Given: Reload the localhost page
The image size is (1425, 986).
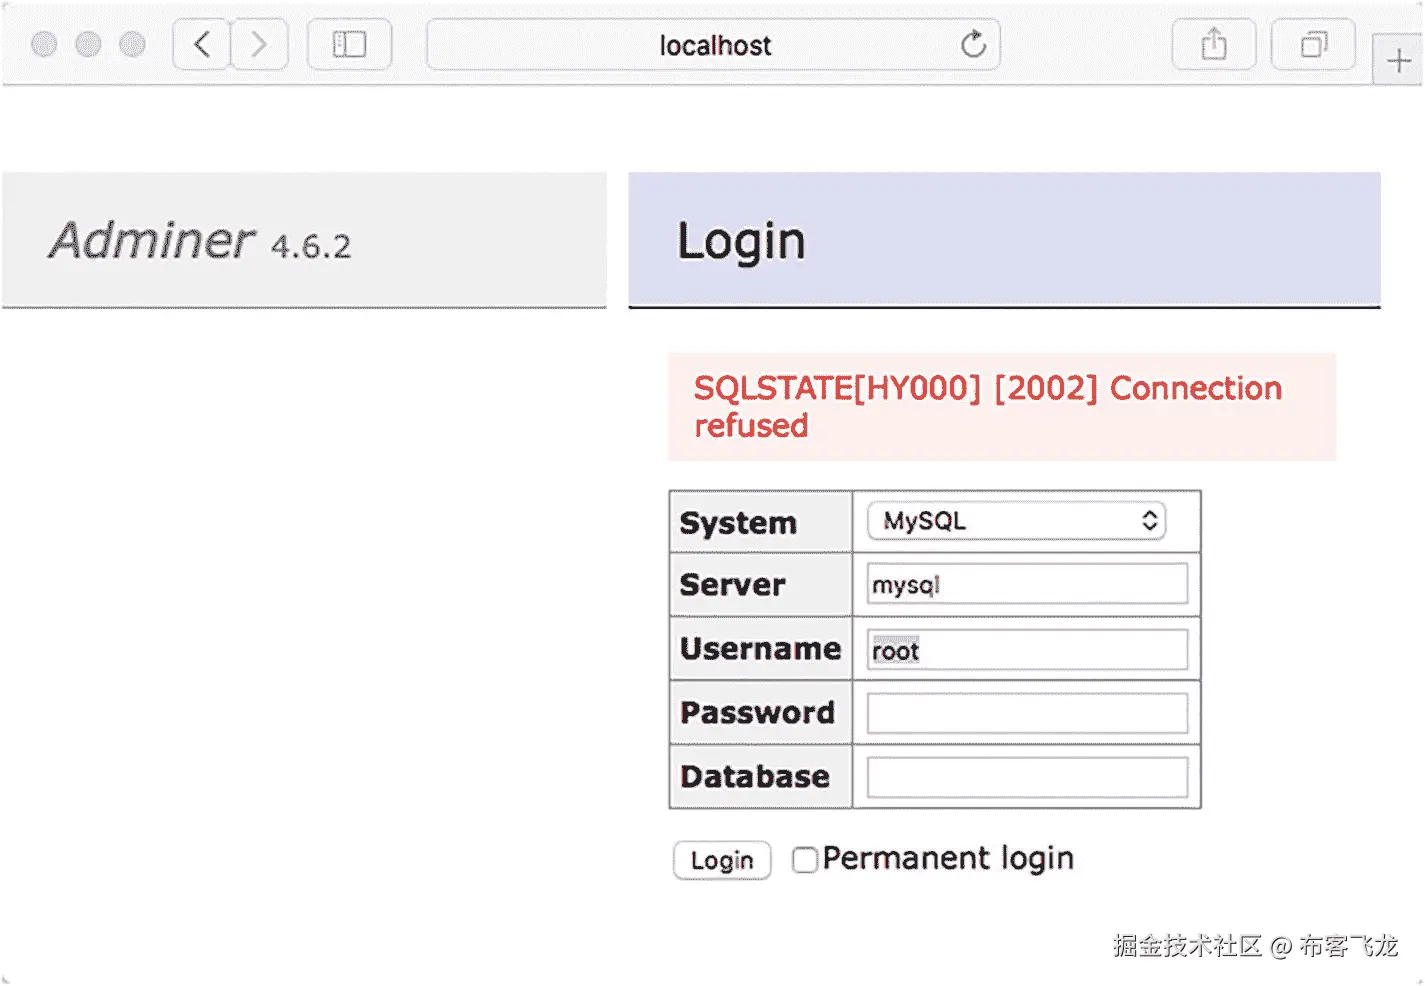Looking at the screenshot, I should click(973, 45).
